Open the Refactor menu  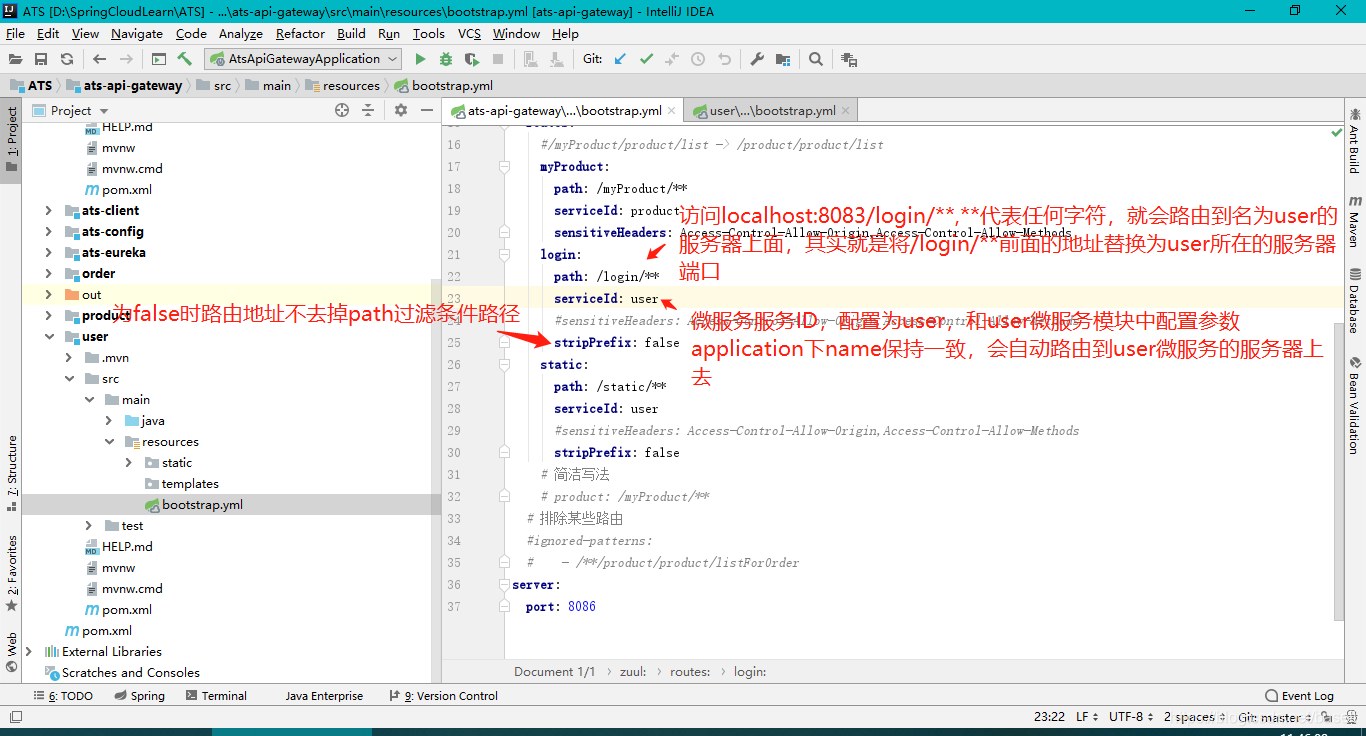tap(300, 33)
